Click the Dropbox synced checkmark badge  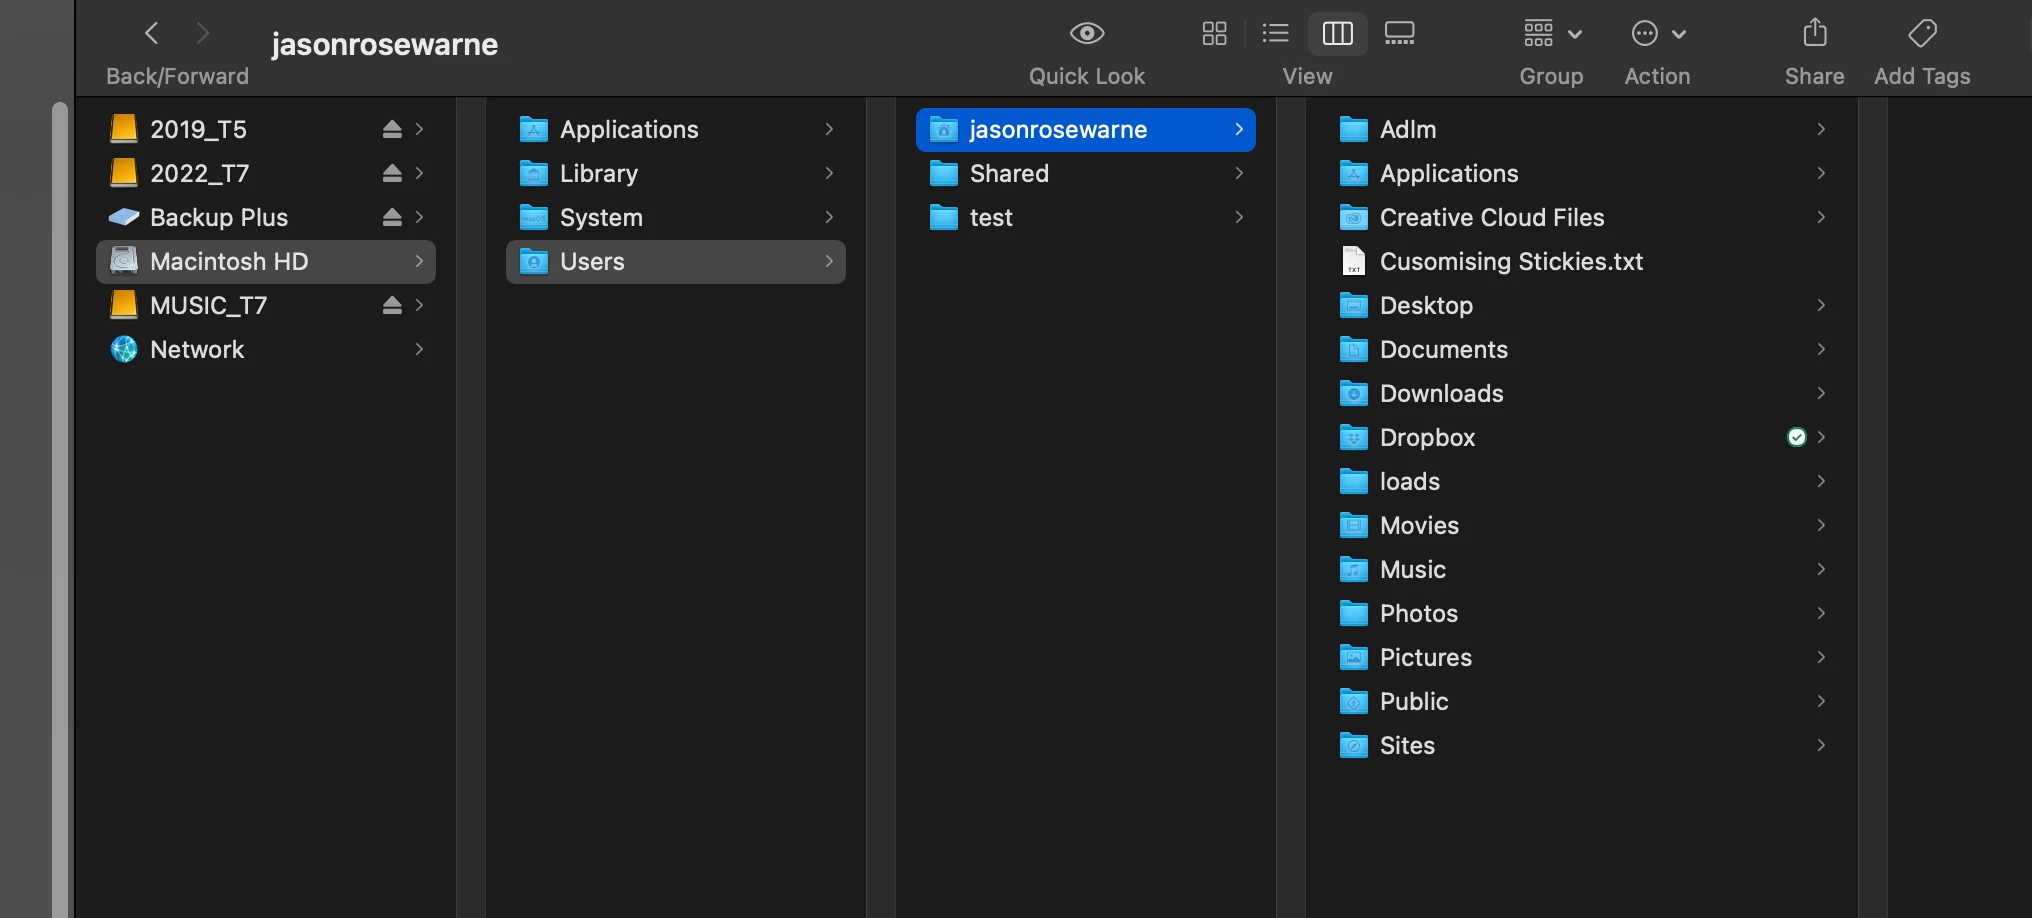tap(1797, 437)
